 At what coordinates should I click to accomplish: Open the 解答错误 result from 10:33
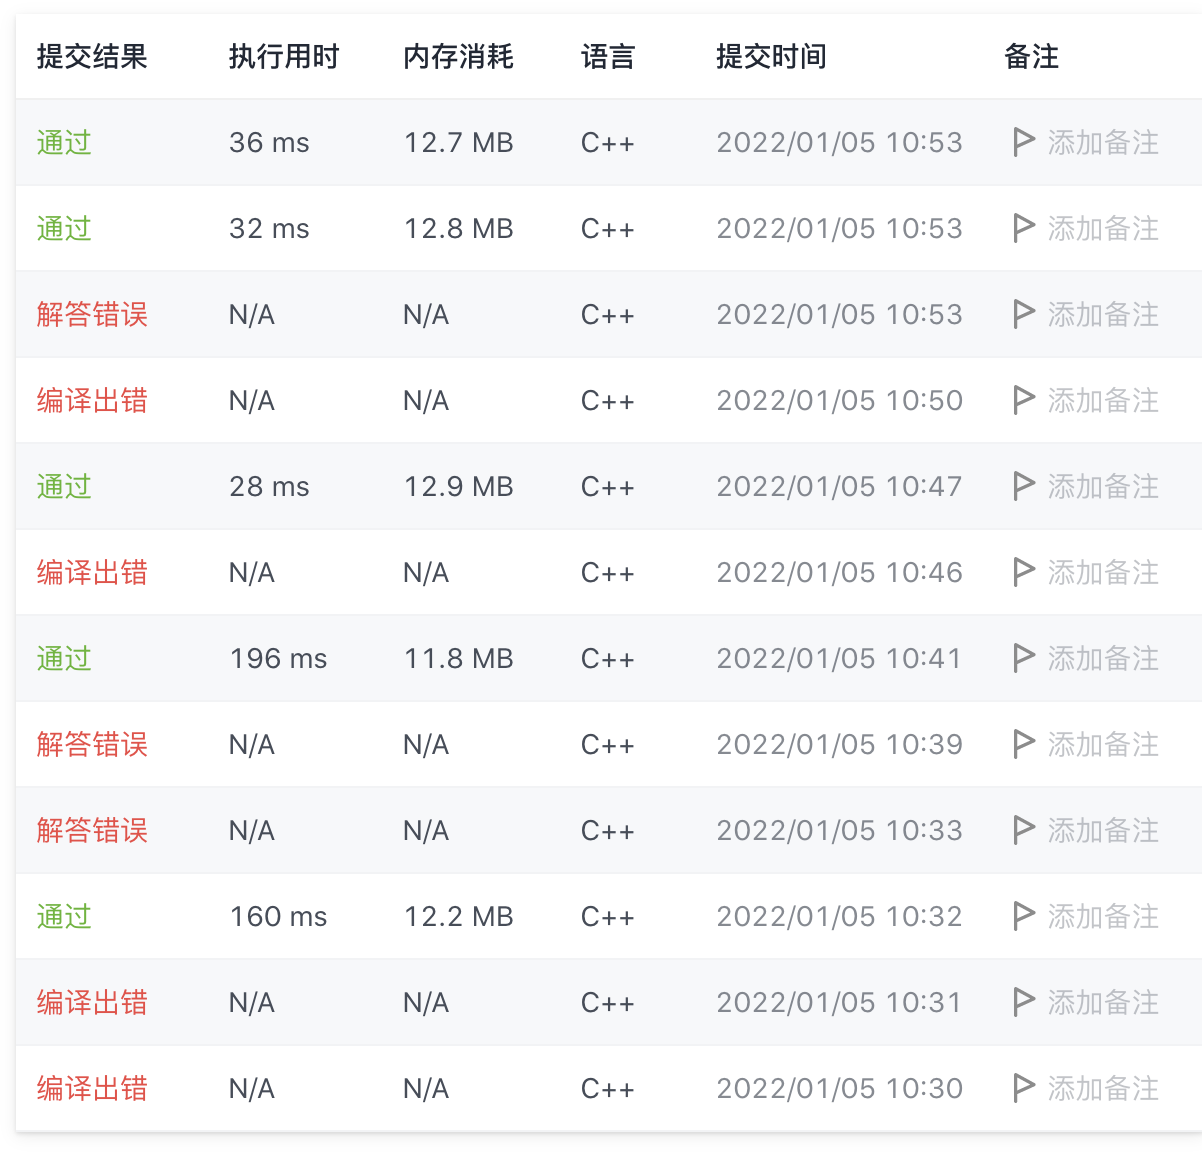pos(92,831)
